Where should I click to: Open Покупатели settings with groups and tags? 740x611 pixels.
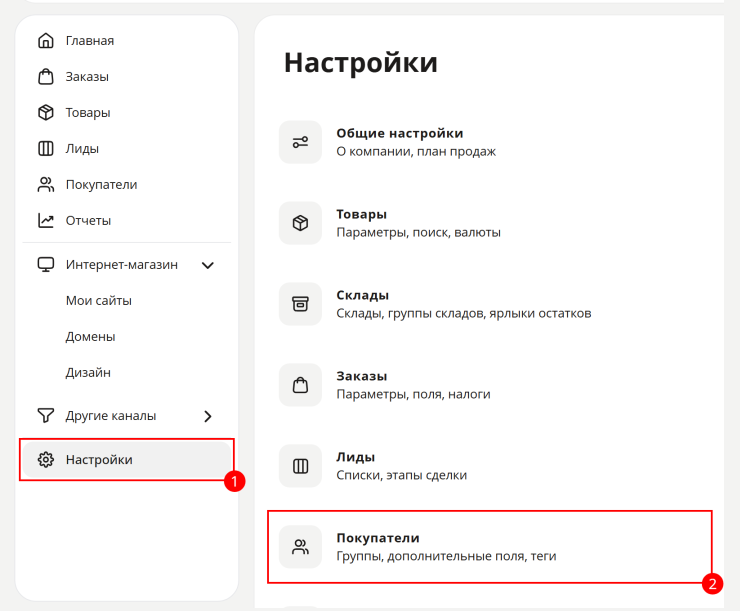[x=491, y=547]
